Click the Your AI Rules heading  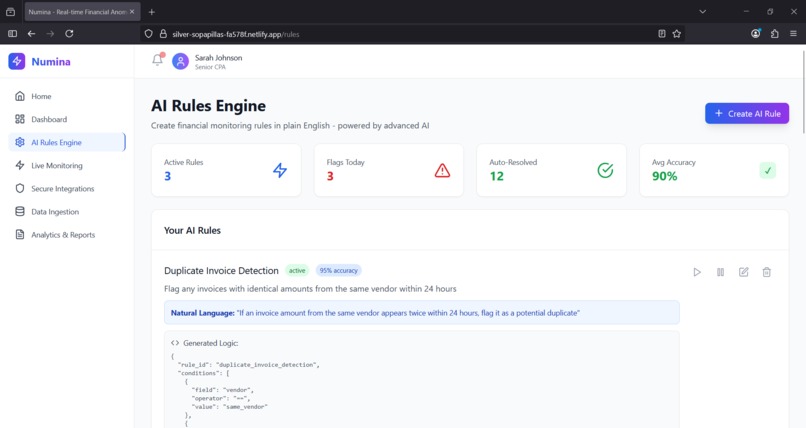(x=192, y=231)
